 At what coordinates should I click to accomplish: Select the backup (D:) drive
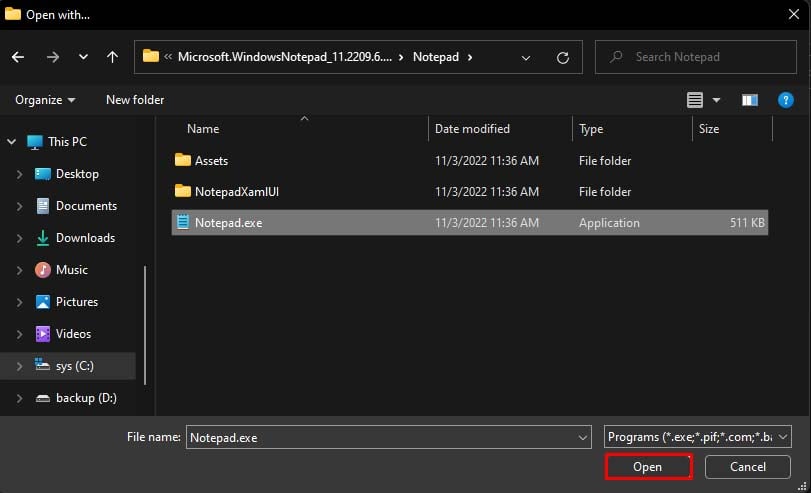(86, 398)
